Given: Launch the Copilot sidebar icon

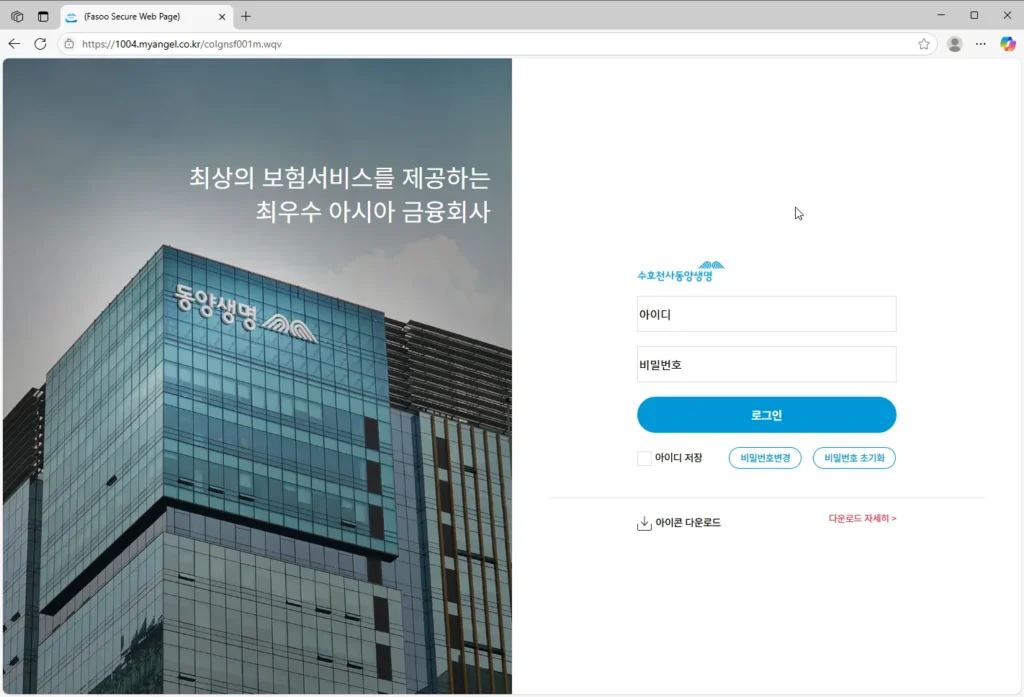Looking at the screenshot, I should pyautogui.click(x=1008, y=44).
